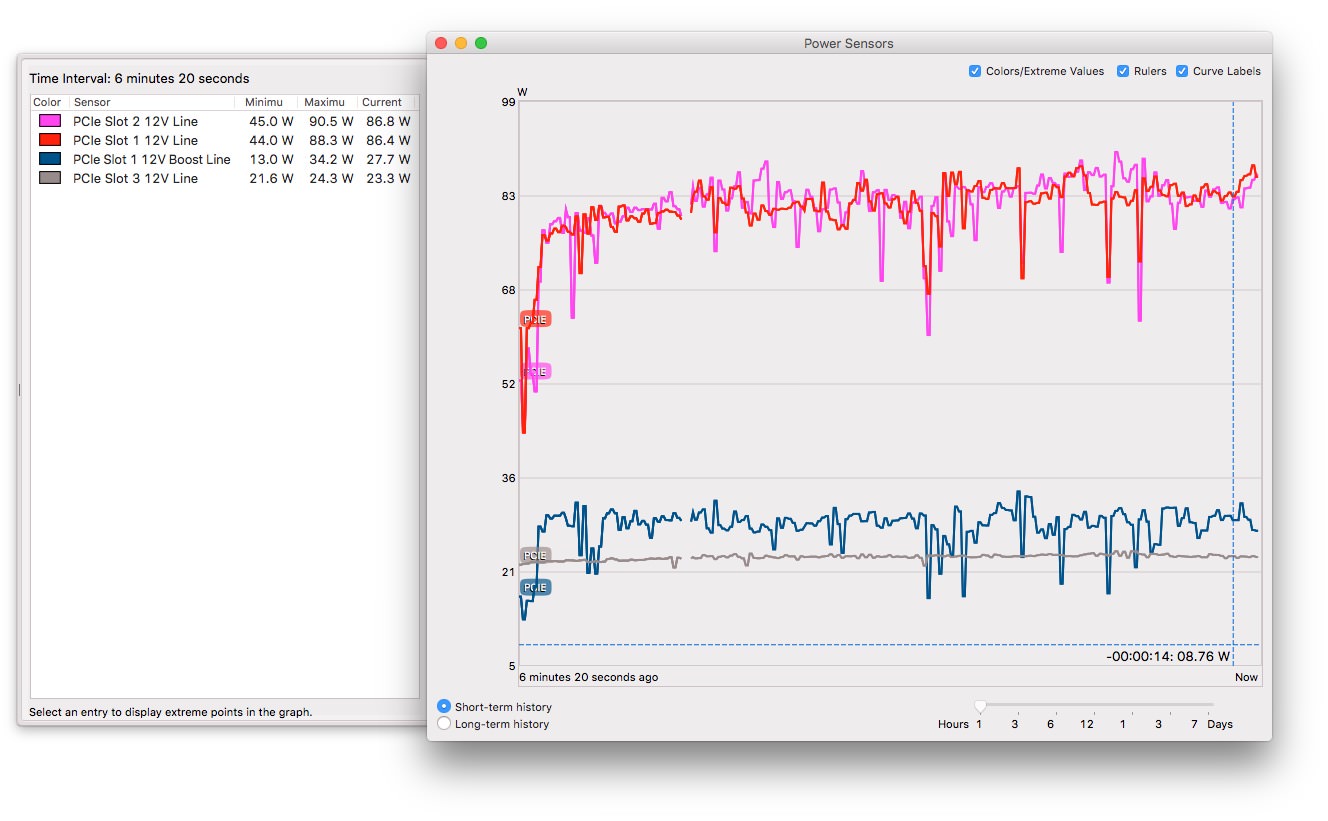The width and height of the screenshot is (1328, 821).
Task: Click the yellow minimize button of Power Sensors
Action: click(x=461, y=43)
